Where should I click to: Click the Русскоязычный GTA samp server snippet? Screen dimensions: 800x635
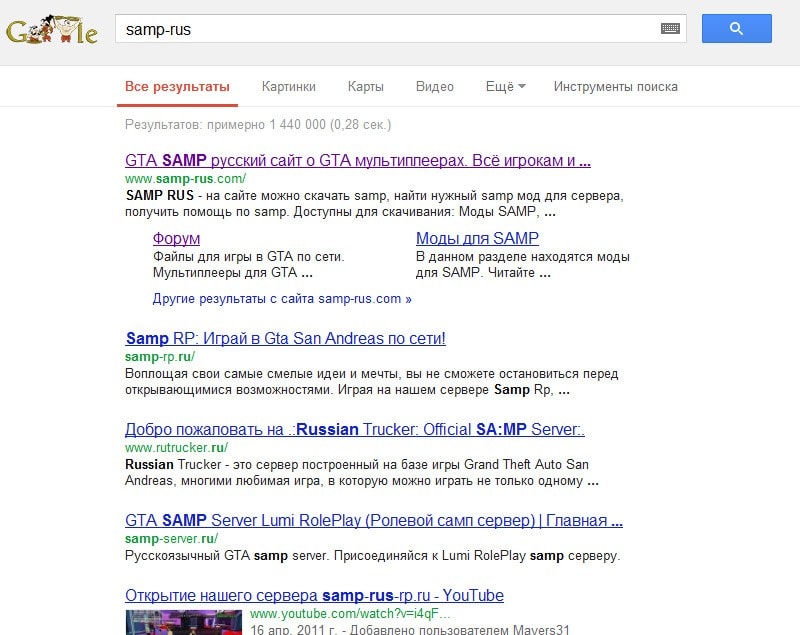coord(372,555)
